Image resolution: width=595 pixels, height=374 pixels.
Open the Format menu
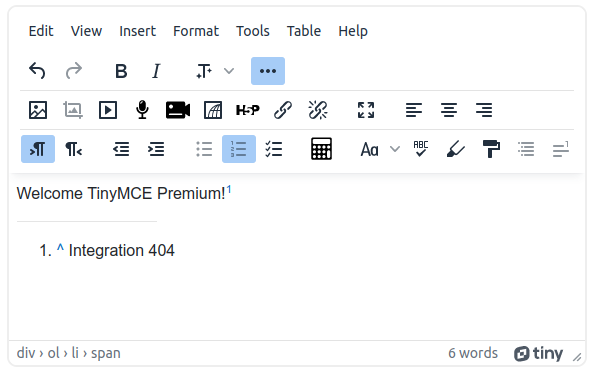[x=196, y=31]
